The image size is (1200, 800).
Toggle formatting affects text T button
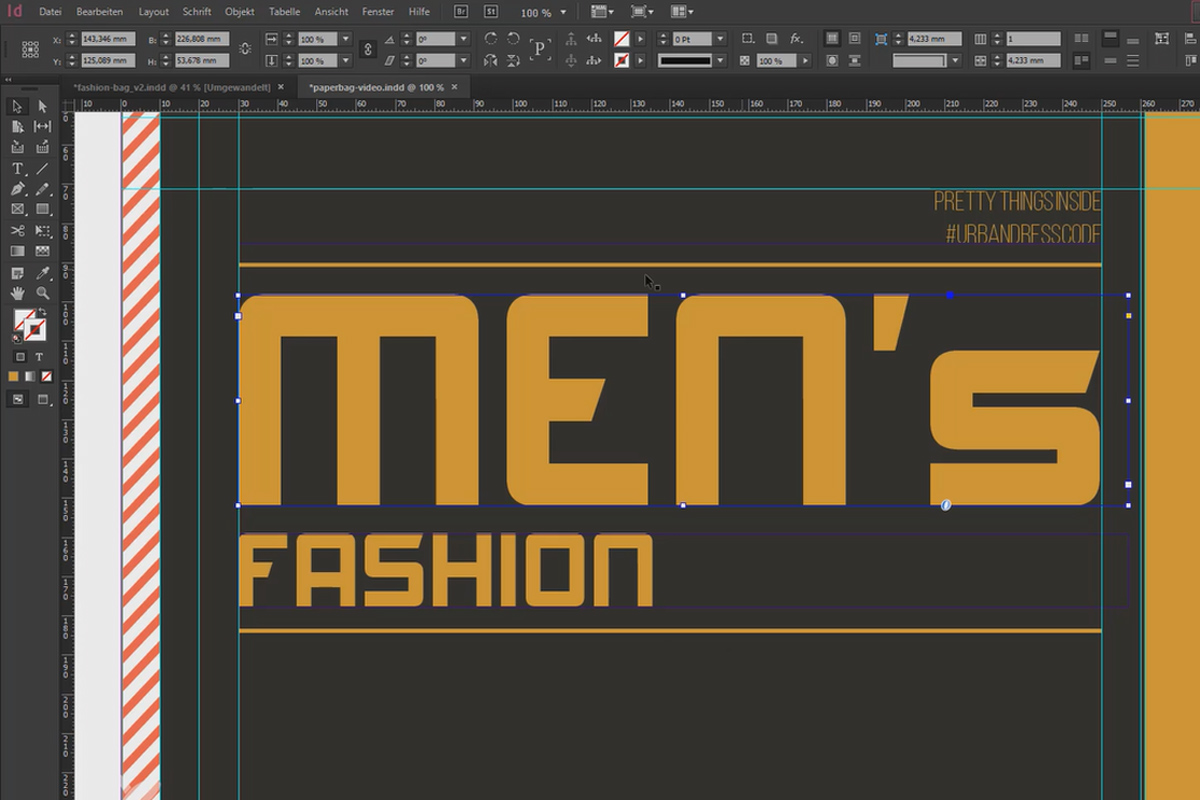click(39, 356)
